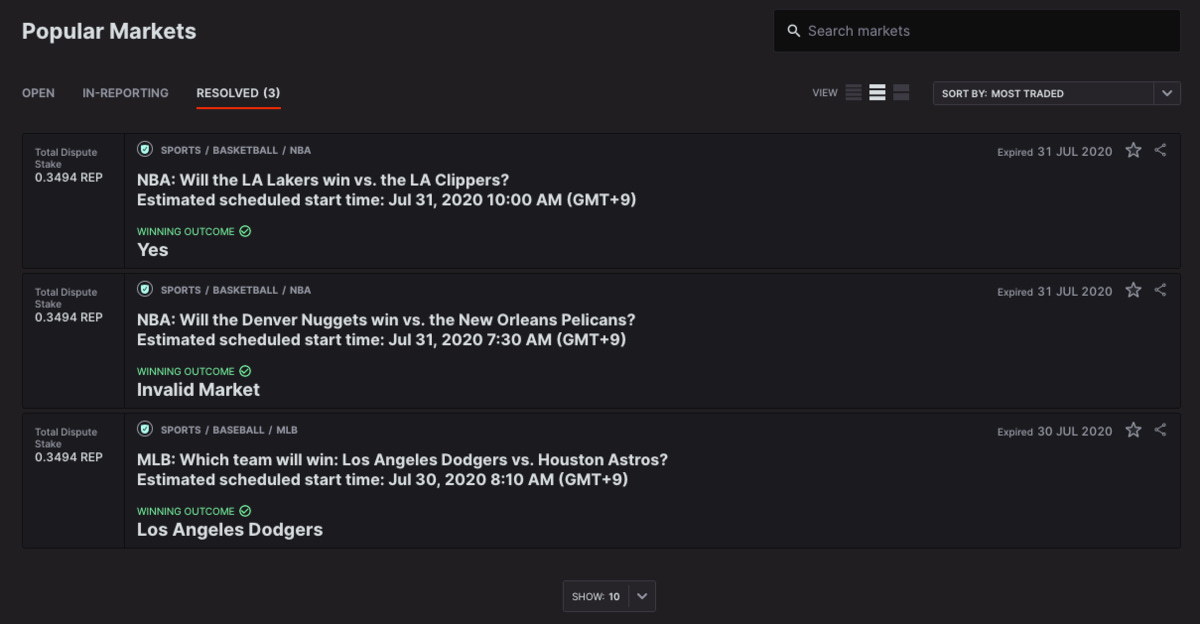Click the shield badge on the Lakers market

pos(145,150)
